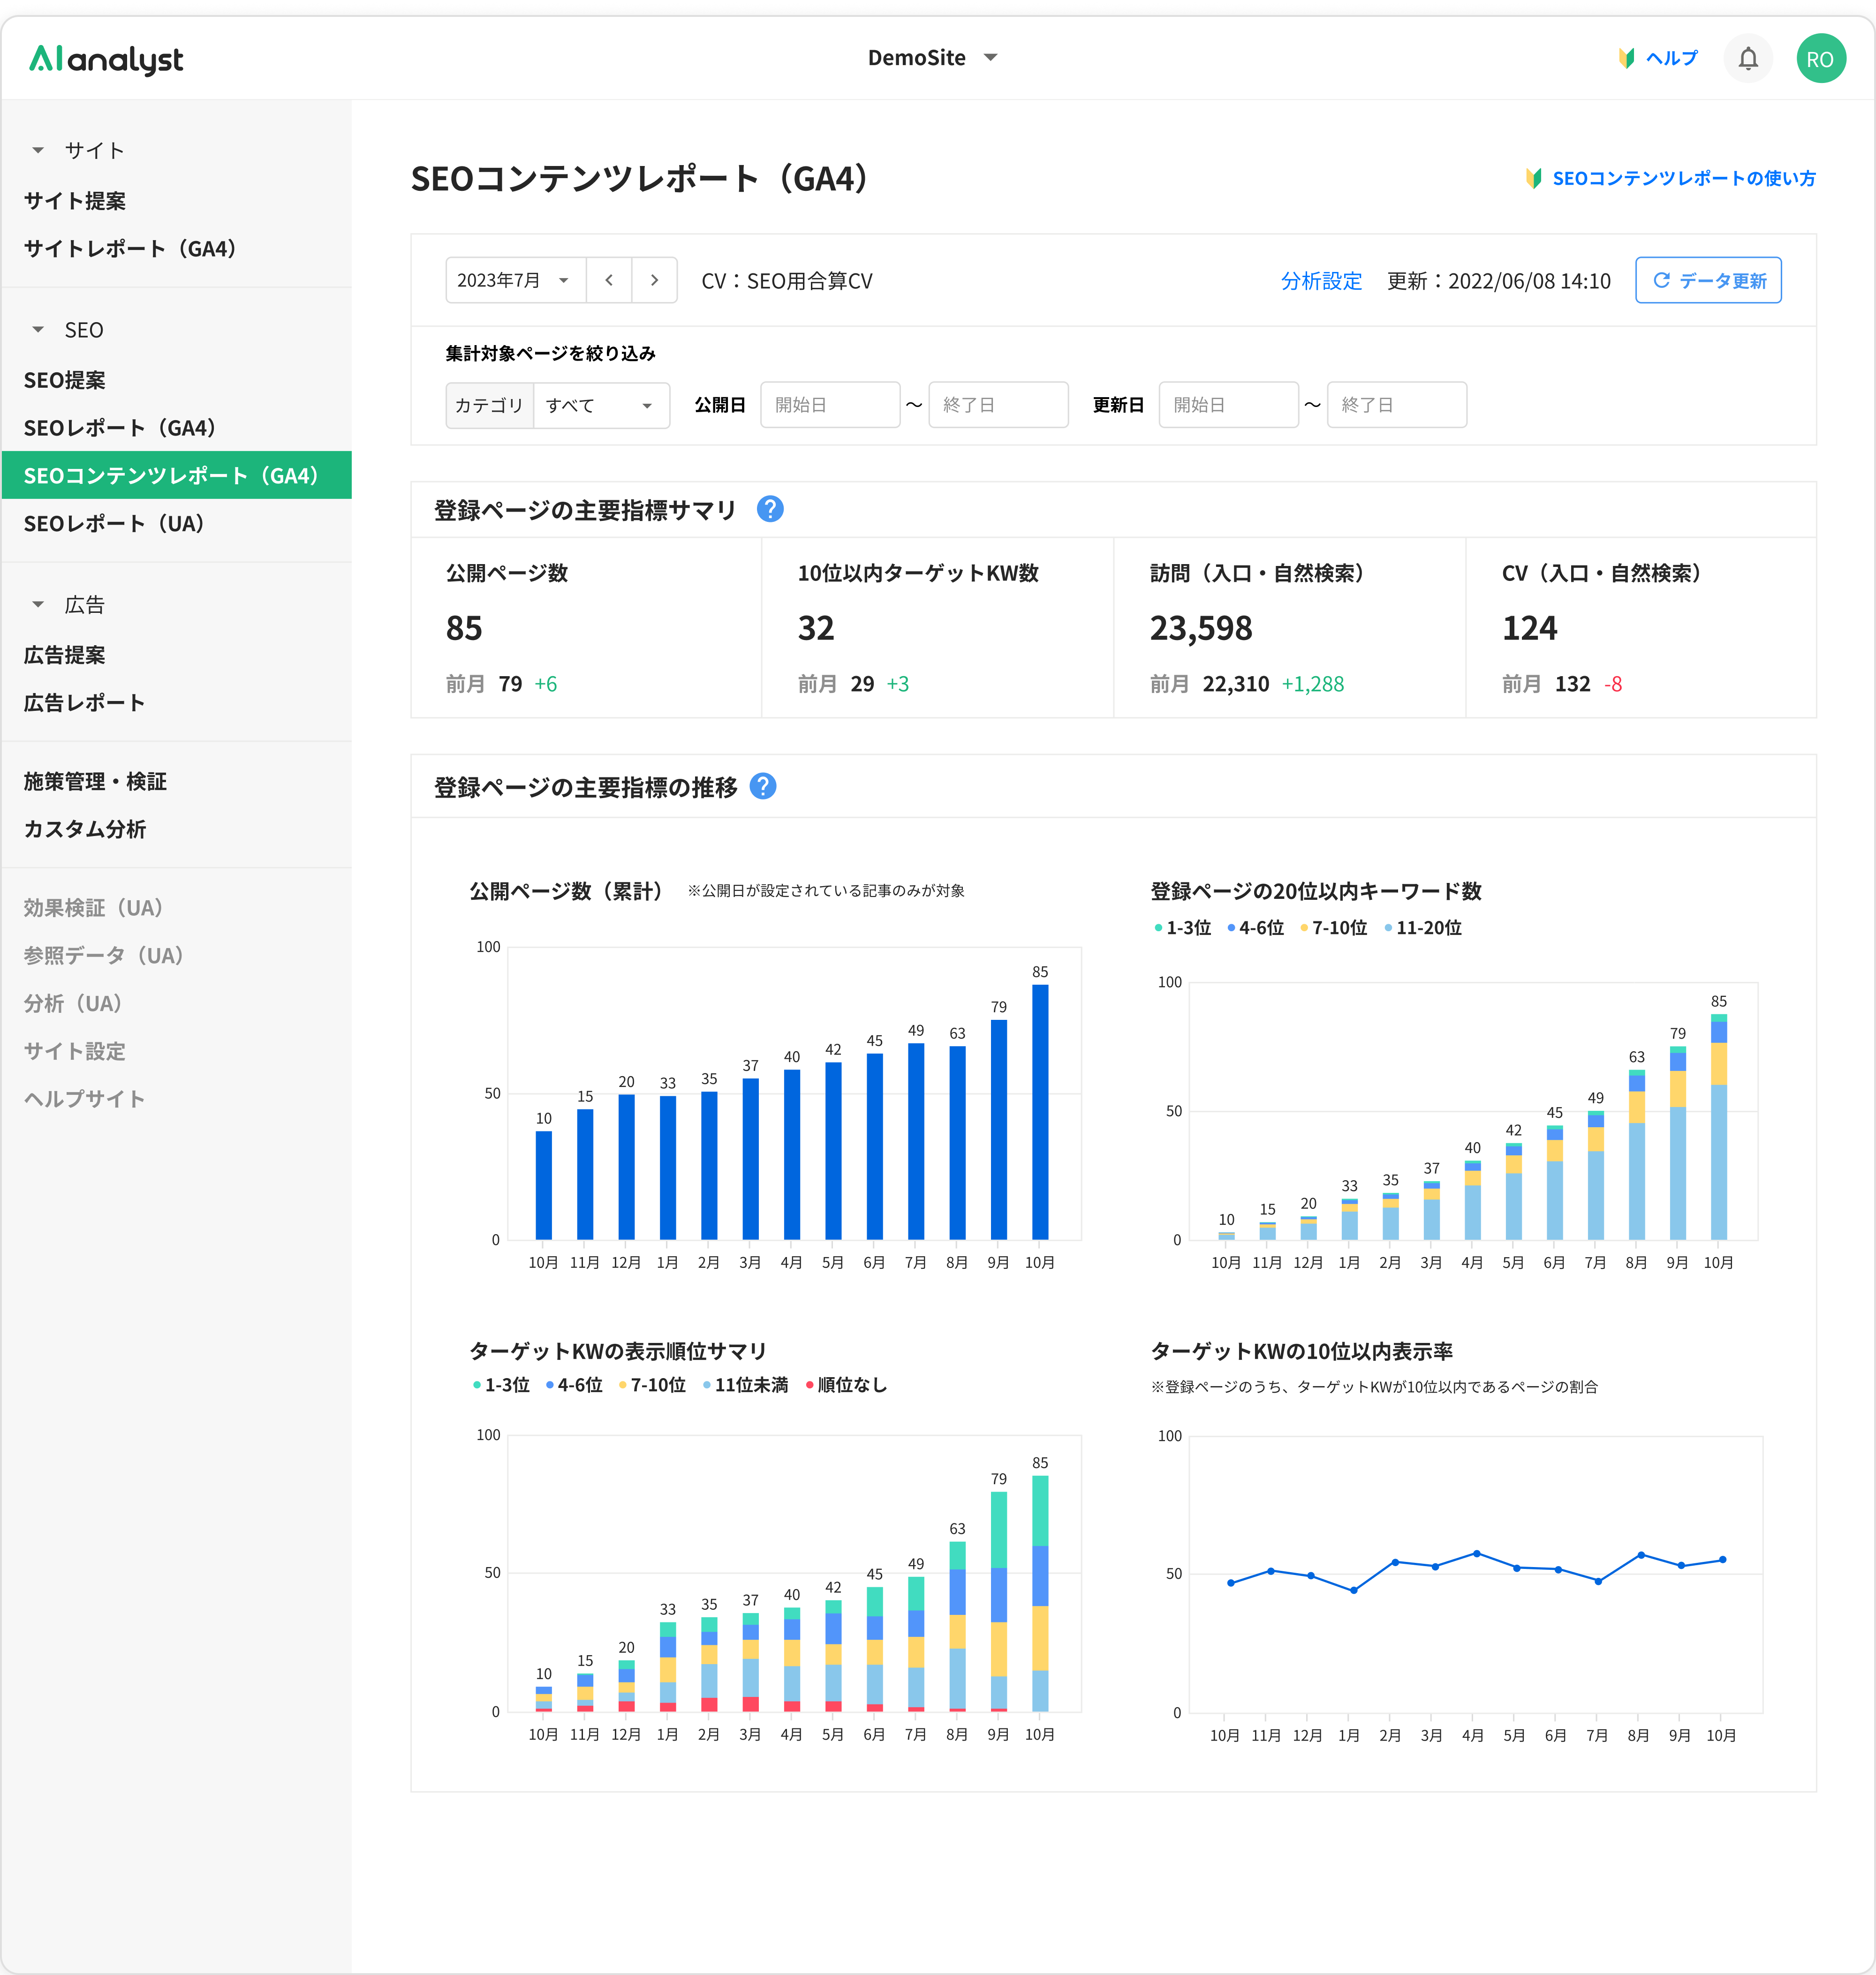
Task: Open help icon for 主要指標の推移
Action: coord(763,786)
